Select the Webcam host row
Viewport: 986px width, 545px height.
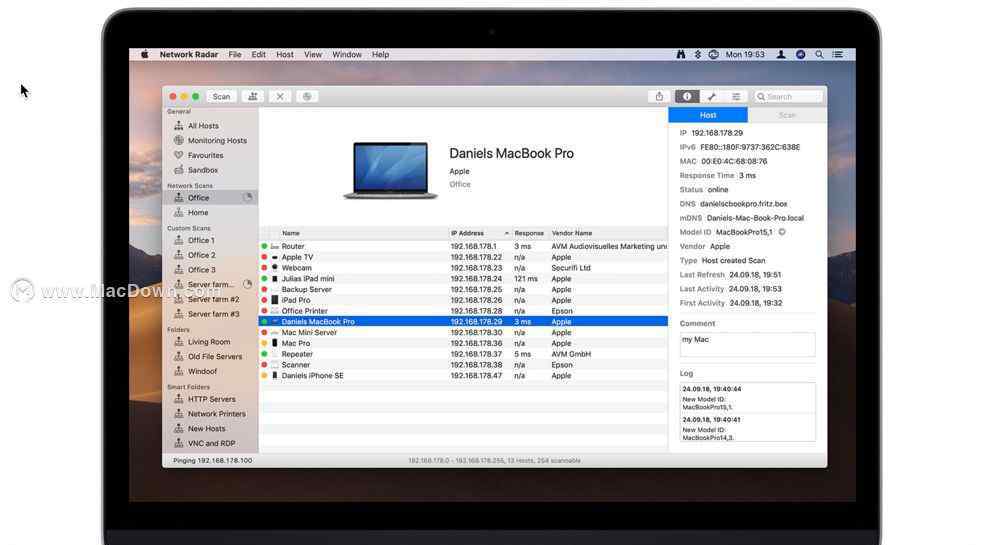[x=463, y=268]
